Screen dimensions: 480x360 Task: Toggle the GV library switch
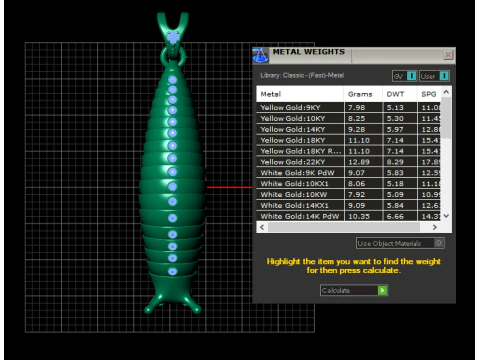[404, 76]
